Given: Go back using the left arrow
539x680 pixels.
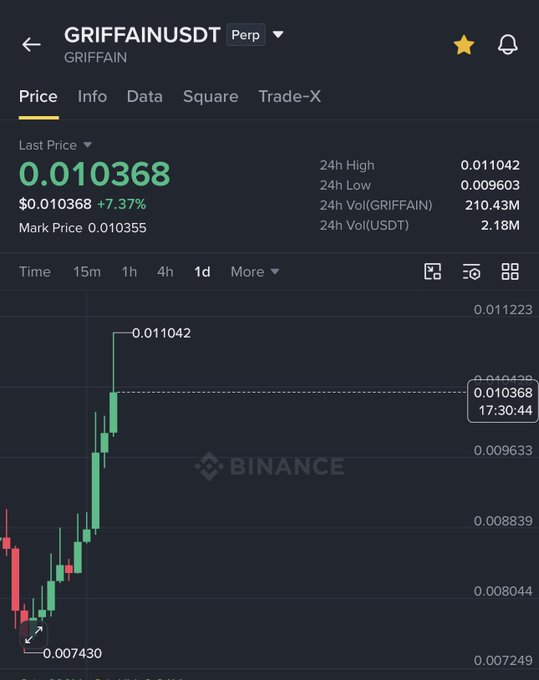Looking at the screenshot, I should click(x=31, y=44).
